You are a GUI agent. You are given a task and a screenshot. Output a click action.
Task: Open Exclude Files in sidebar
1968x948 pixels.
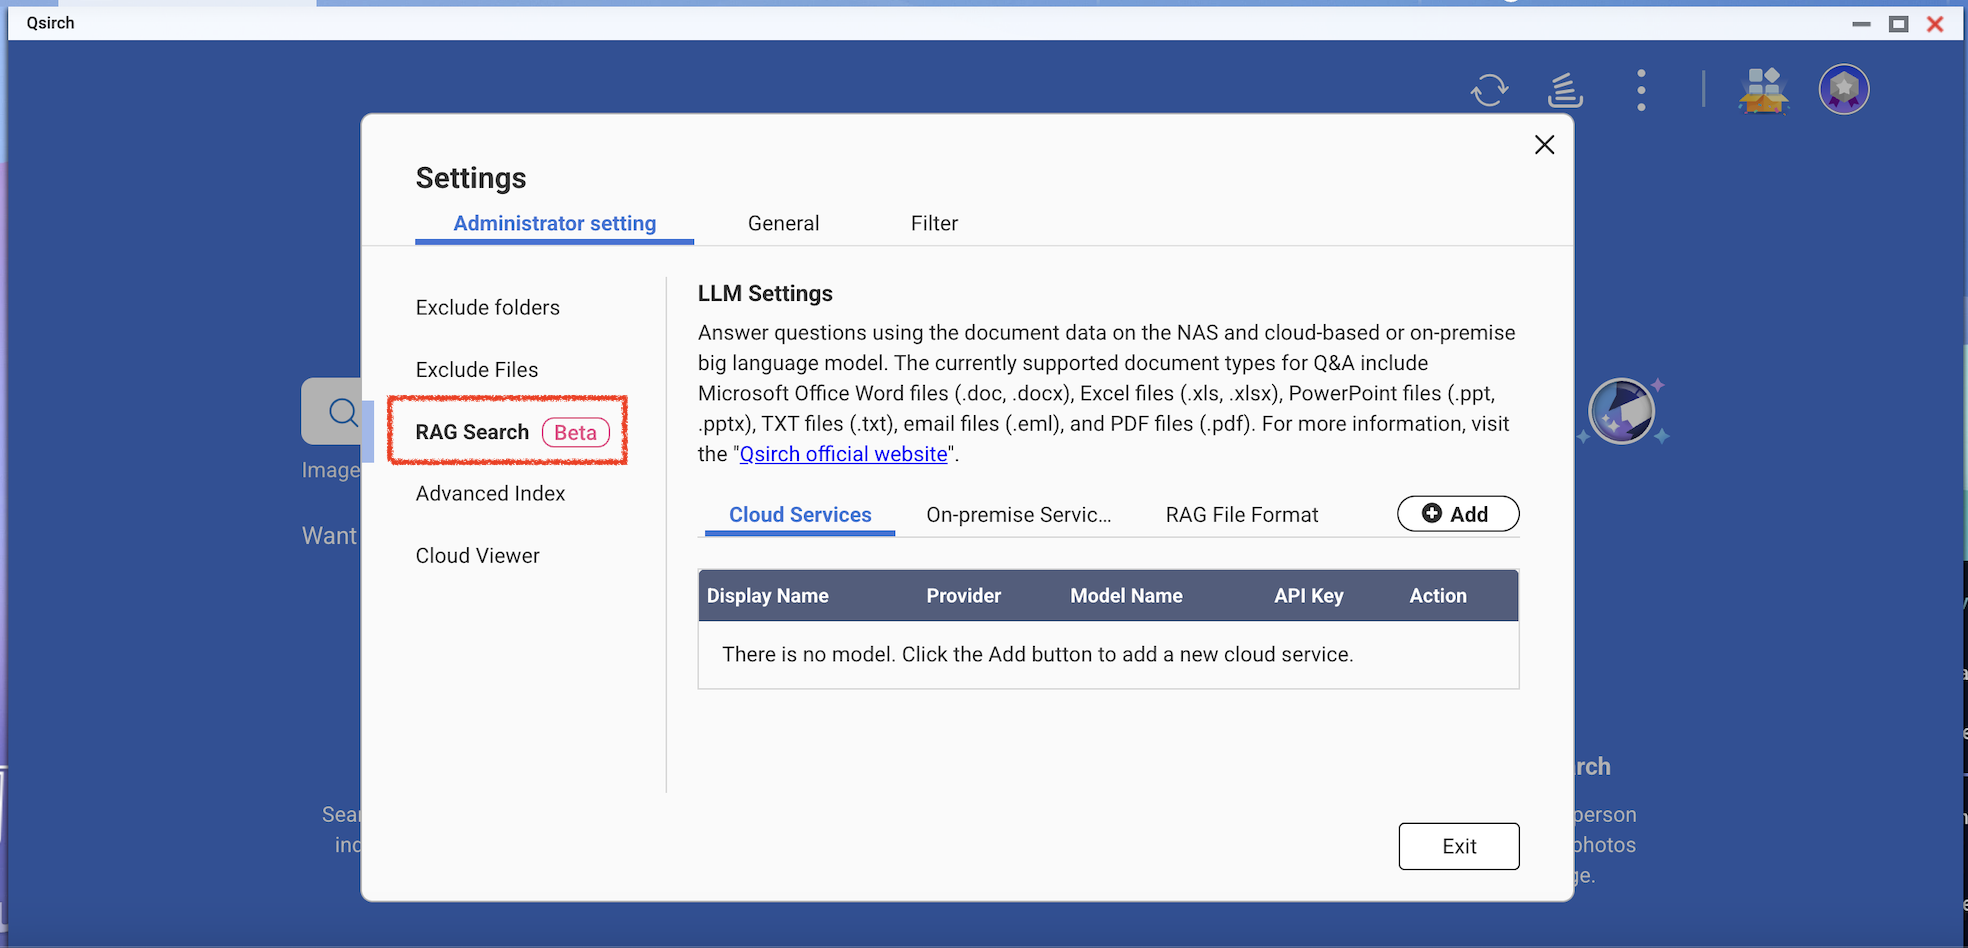pyautogui.click(x=476, y=370)
